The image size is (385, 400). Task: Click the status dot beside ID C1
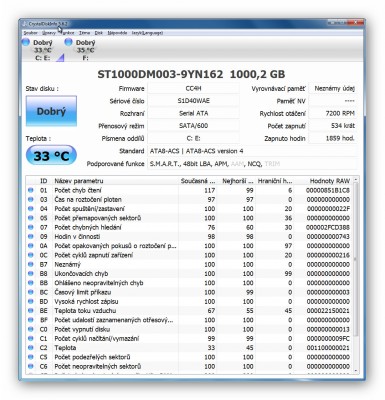31,338
